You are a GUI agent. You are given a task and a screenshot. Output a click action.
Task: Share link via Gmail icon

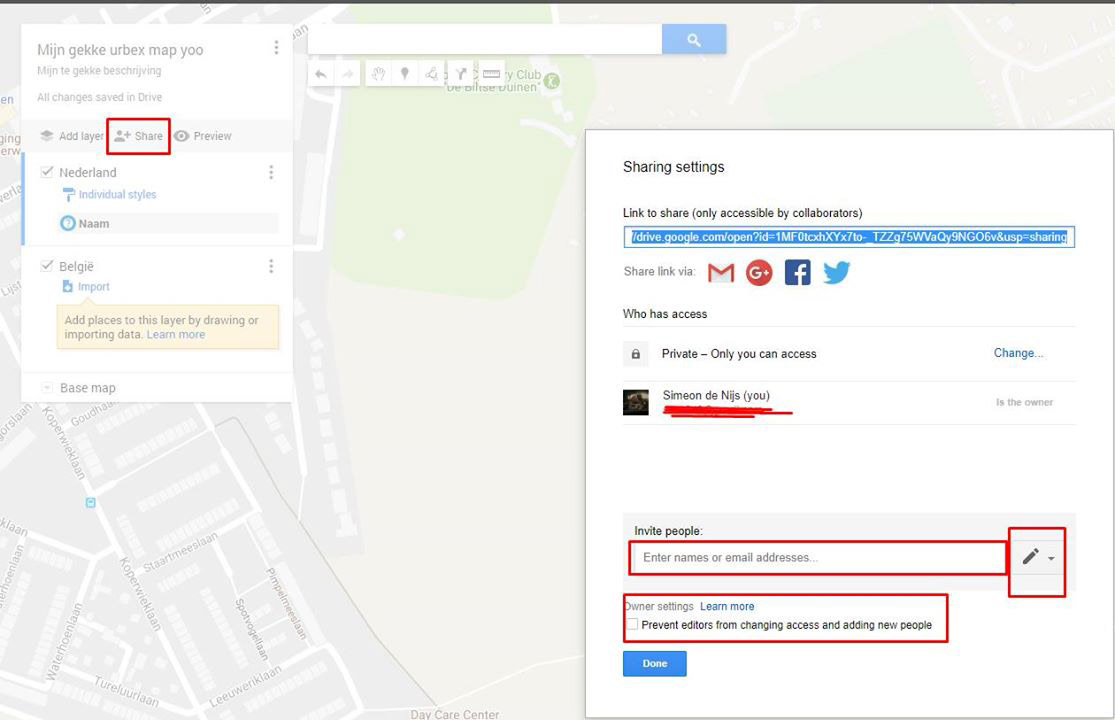coord(720,273)
